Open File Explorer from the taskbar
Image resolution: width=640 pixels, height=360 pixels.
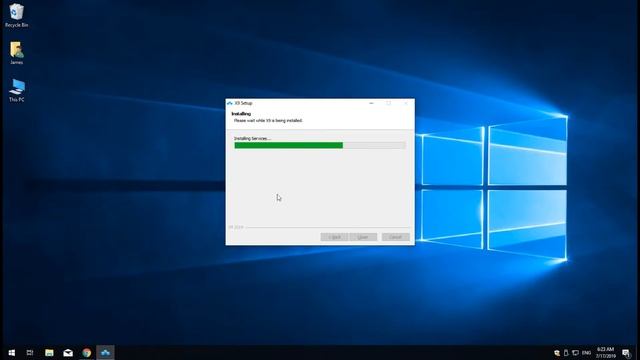tap(49, 353)
